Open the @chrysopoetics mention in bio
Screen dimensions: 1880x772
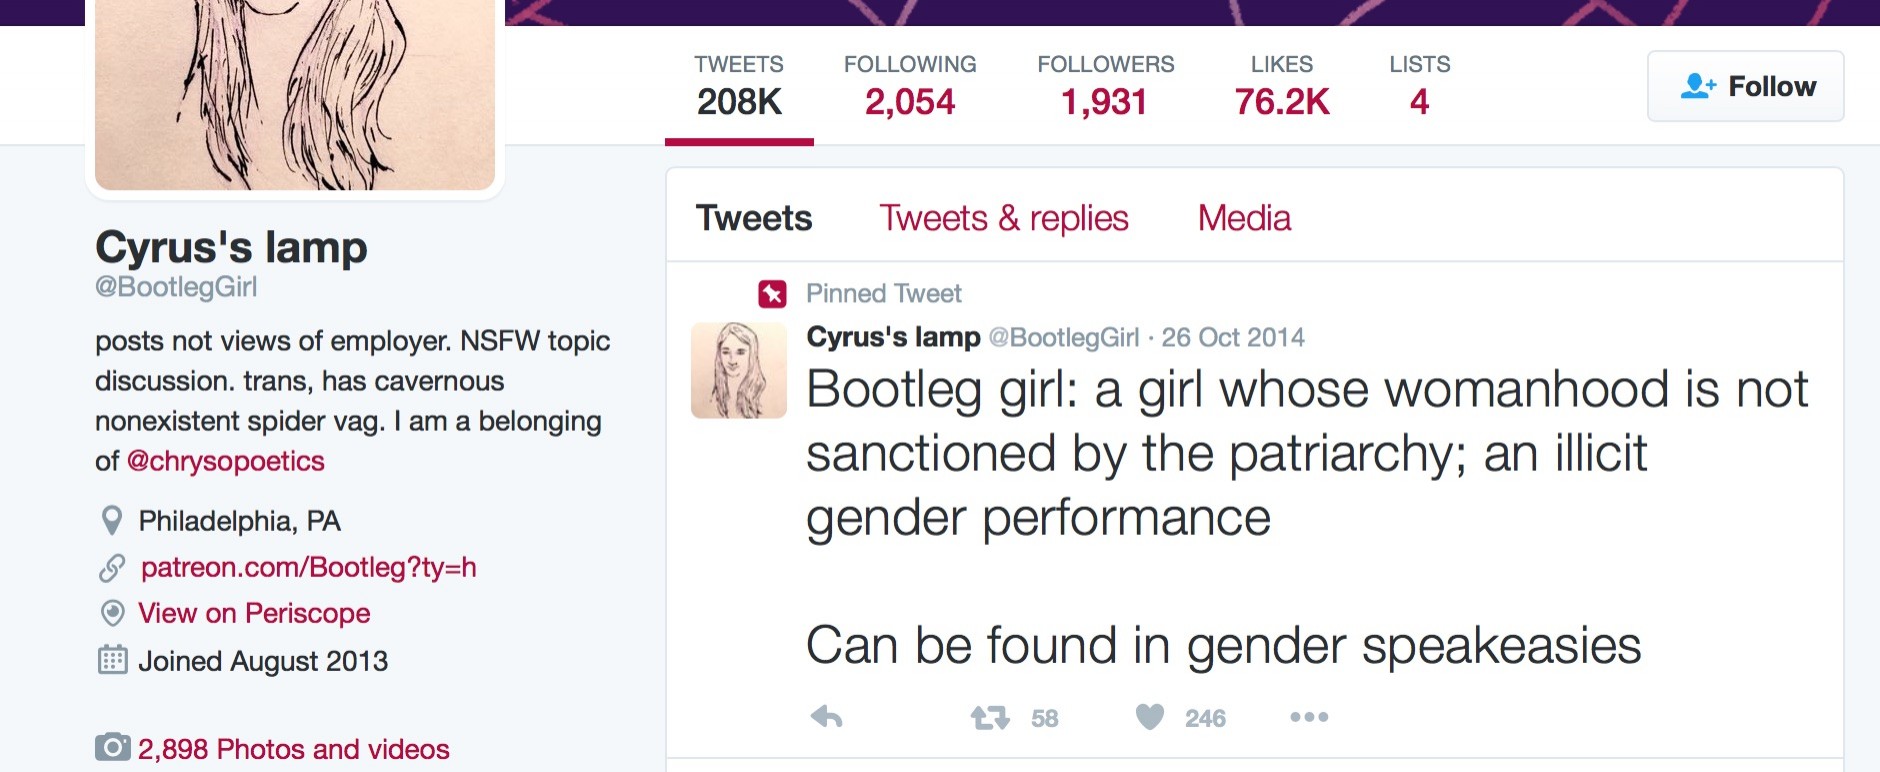(x=226, y=461)
